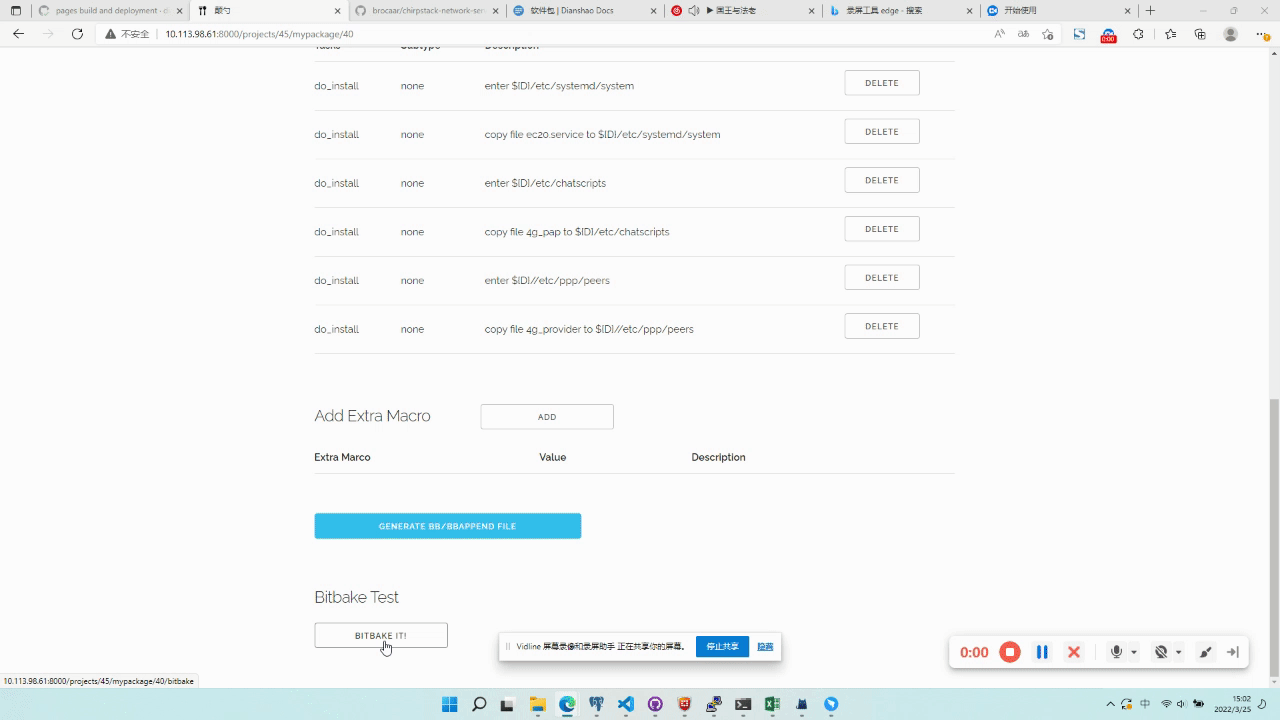The width and height of the screenshot is (1280, 720).
Task: Click ADD next to Add Extra Macro
Action: [x=547, y=417]
